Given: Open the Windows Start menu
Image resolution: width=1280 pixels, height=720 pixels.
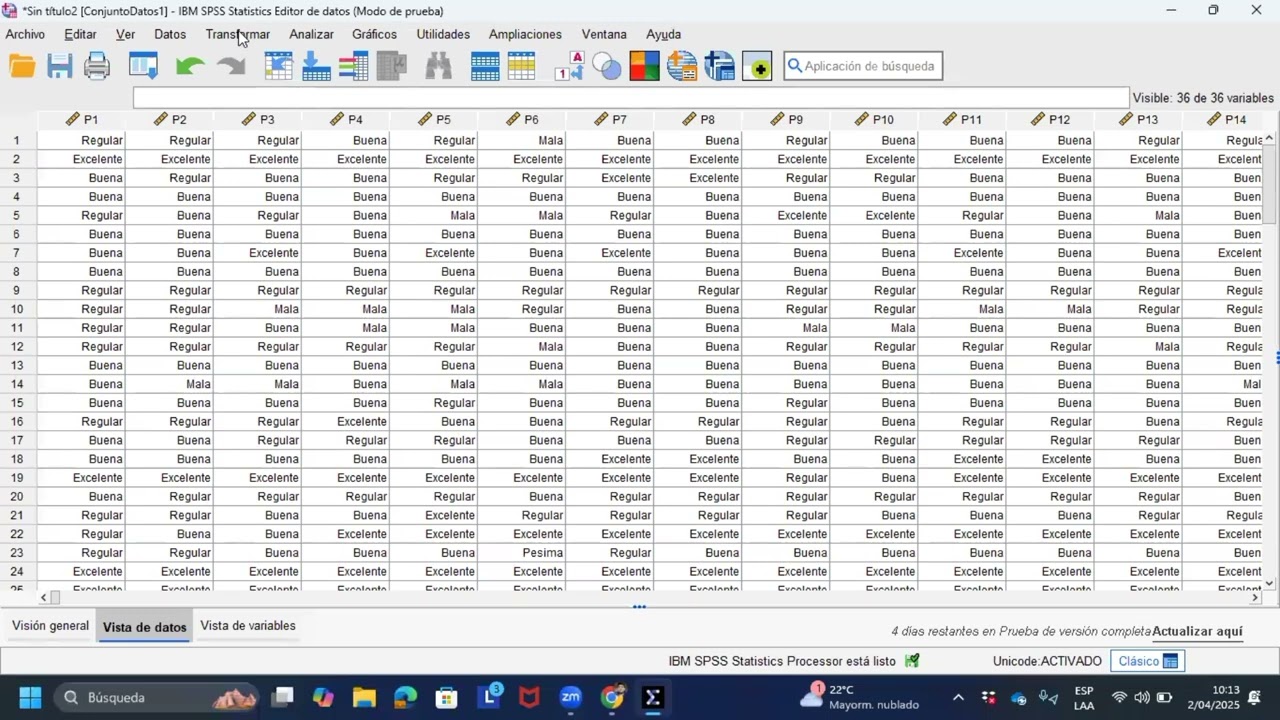Looking at the screenshot, I should coord(29,697).
